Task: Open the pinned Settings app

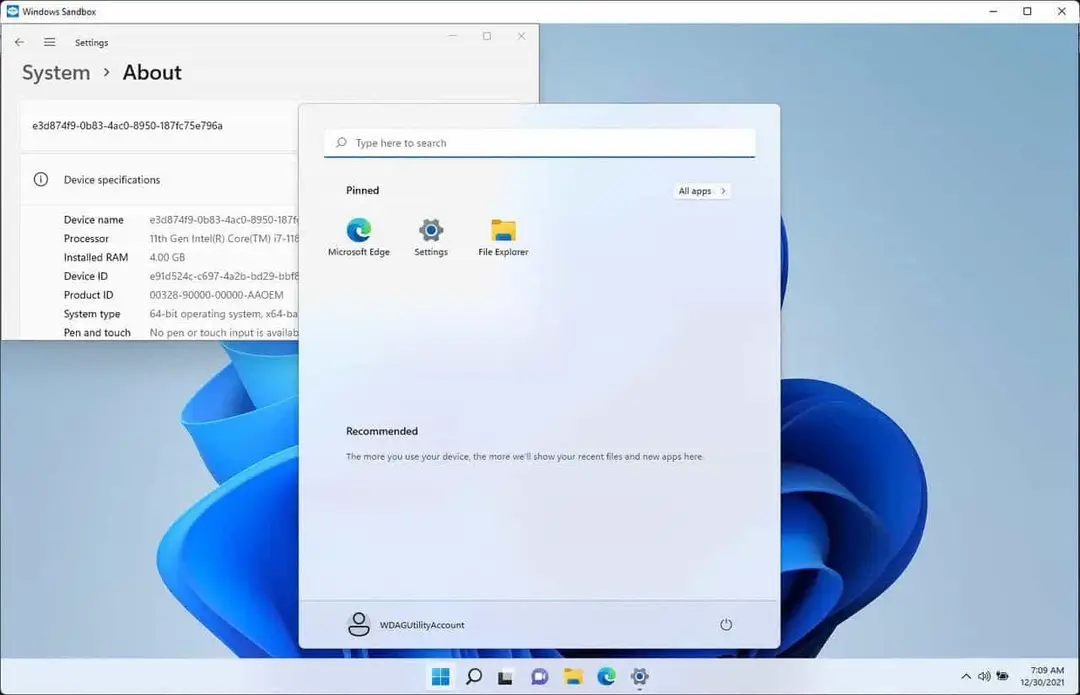Action: (431, 236)
